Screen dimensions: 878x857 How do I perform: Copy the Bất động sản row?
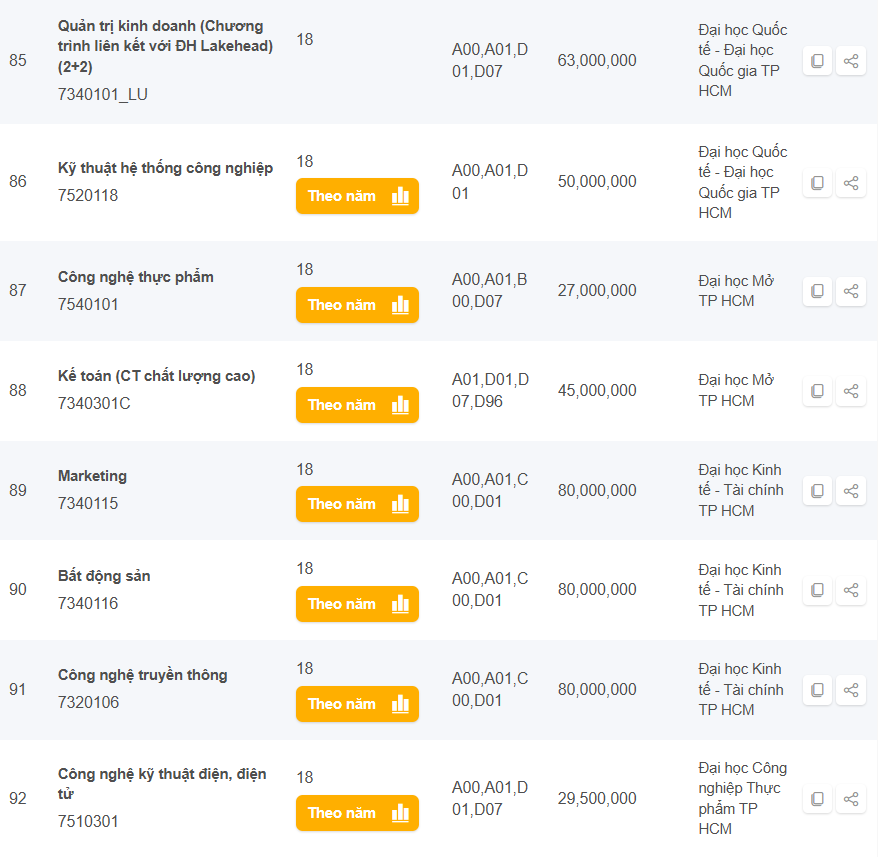tap(817, 590)
